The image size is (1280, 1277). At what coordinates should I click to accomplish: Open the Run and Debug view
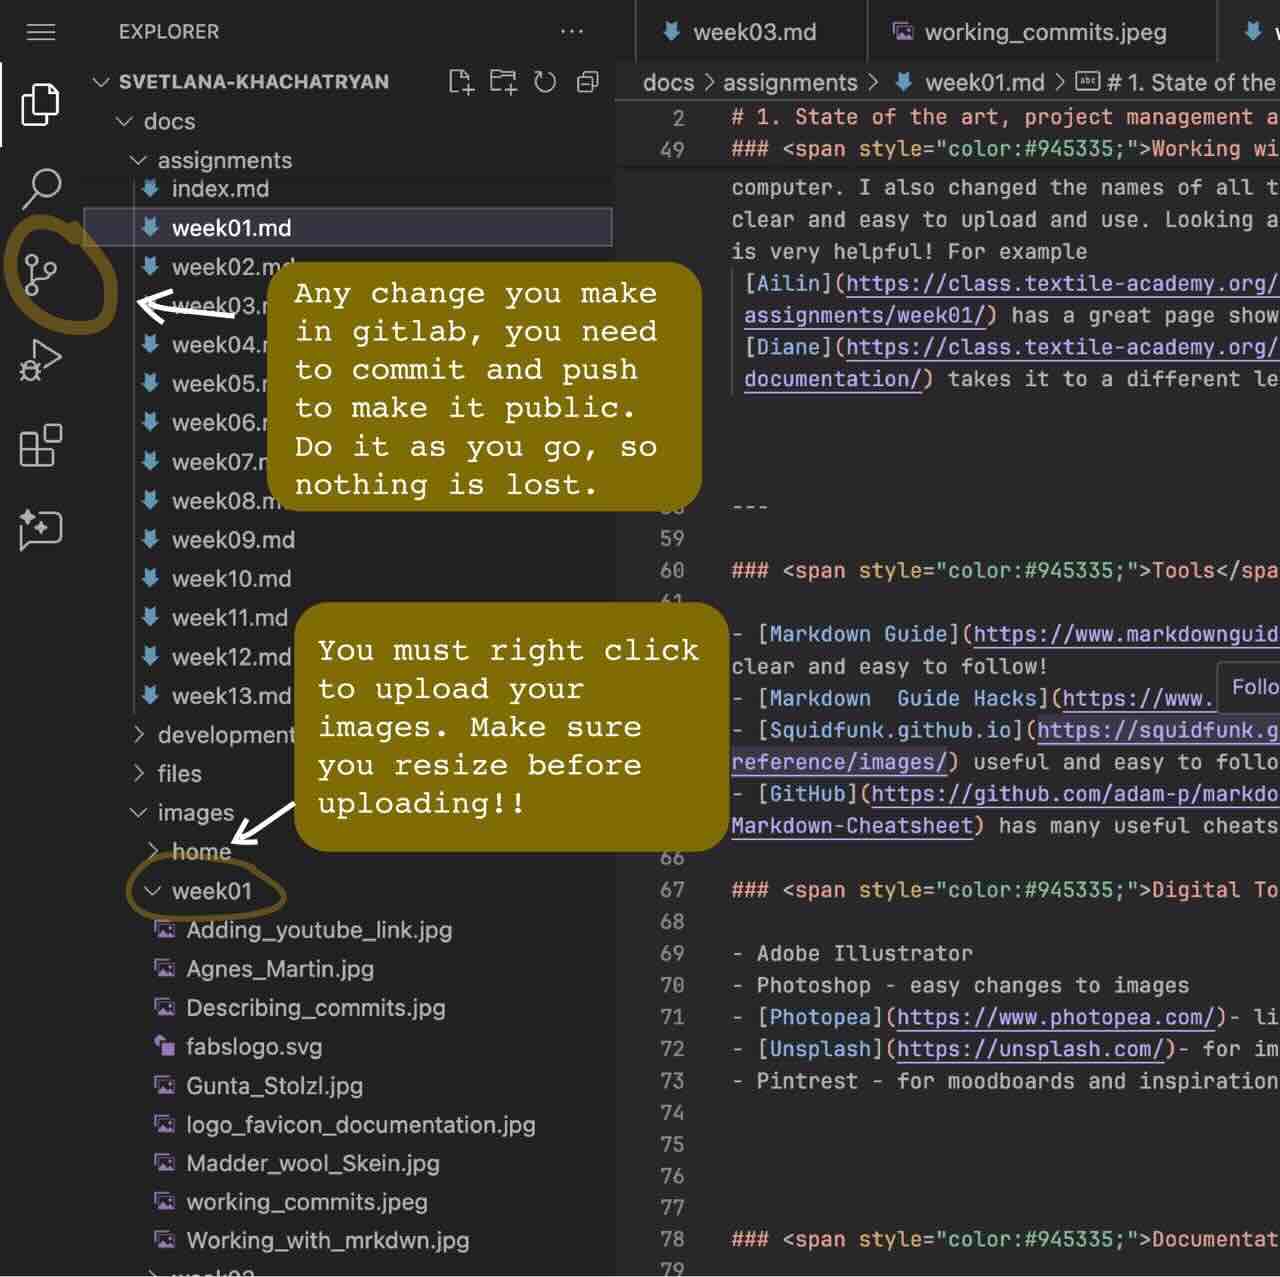coord(40,360)
